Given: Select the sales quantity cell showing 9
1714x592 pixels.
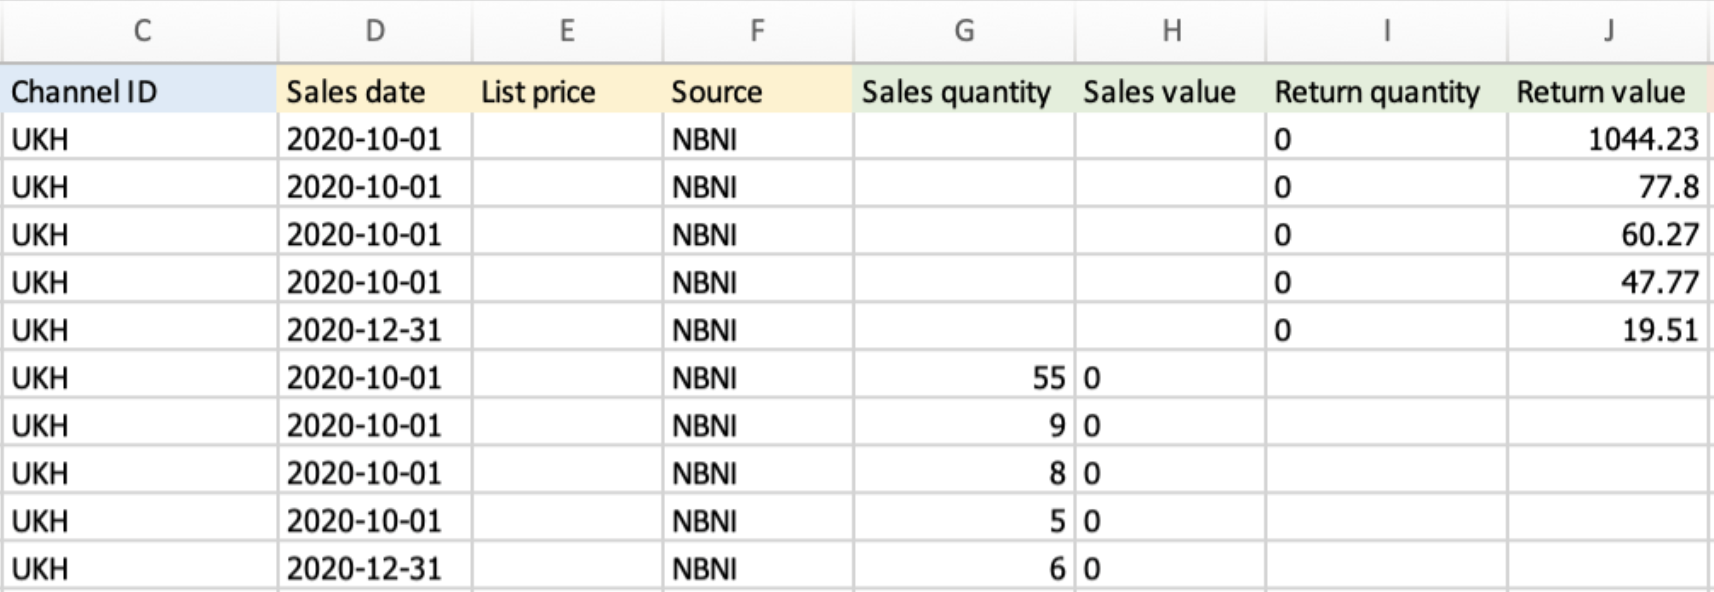Looking at the screenshot, I should tap(964, 426).
